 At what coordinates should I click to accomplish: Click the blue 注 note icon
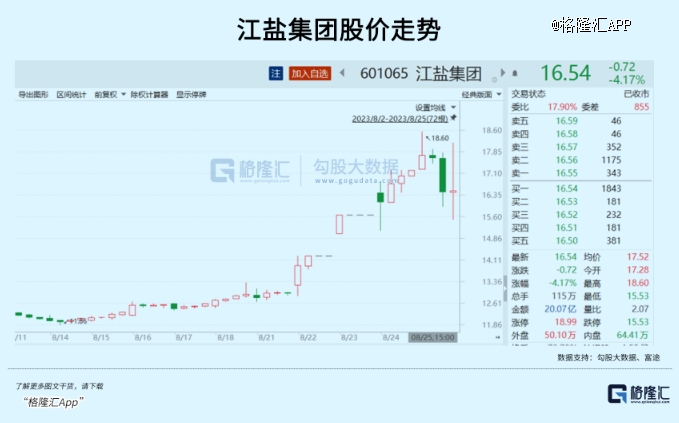point(275,73)
